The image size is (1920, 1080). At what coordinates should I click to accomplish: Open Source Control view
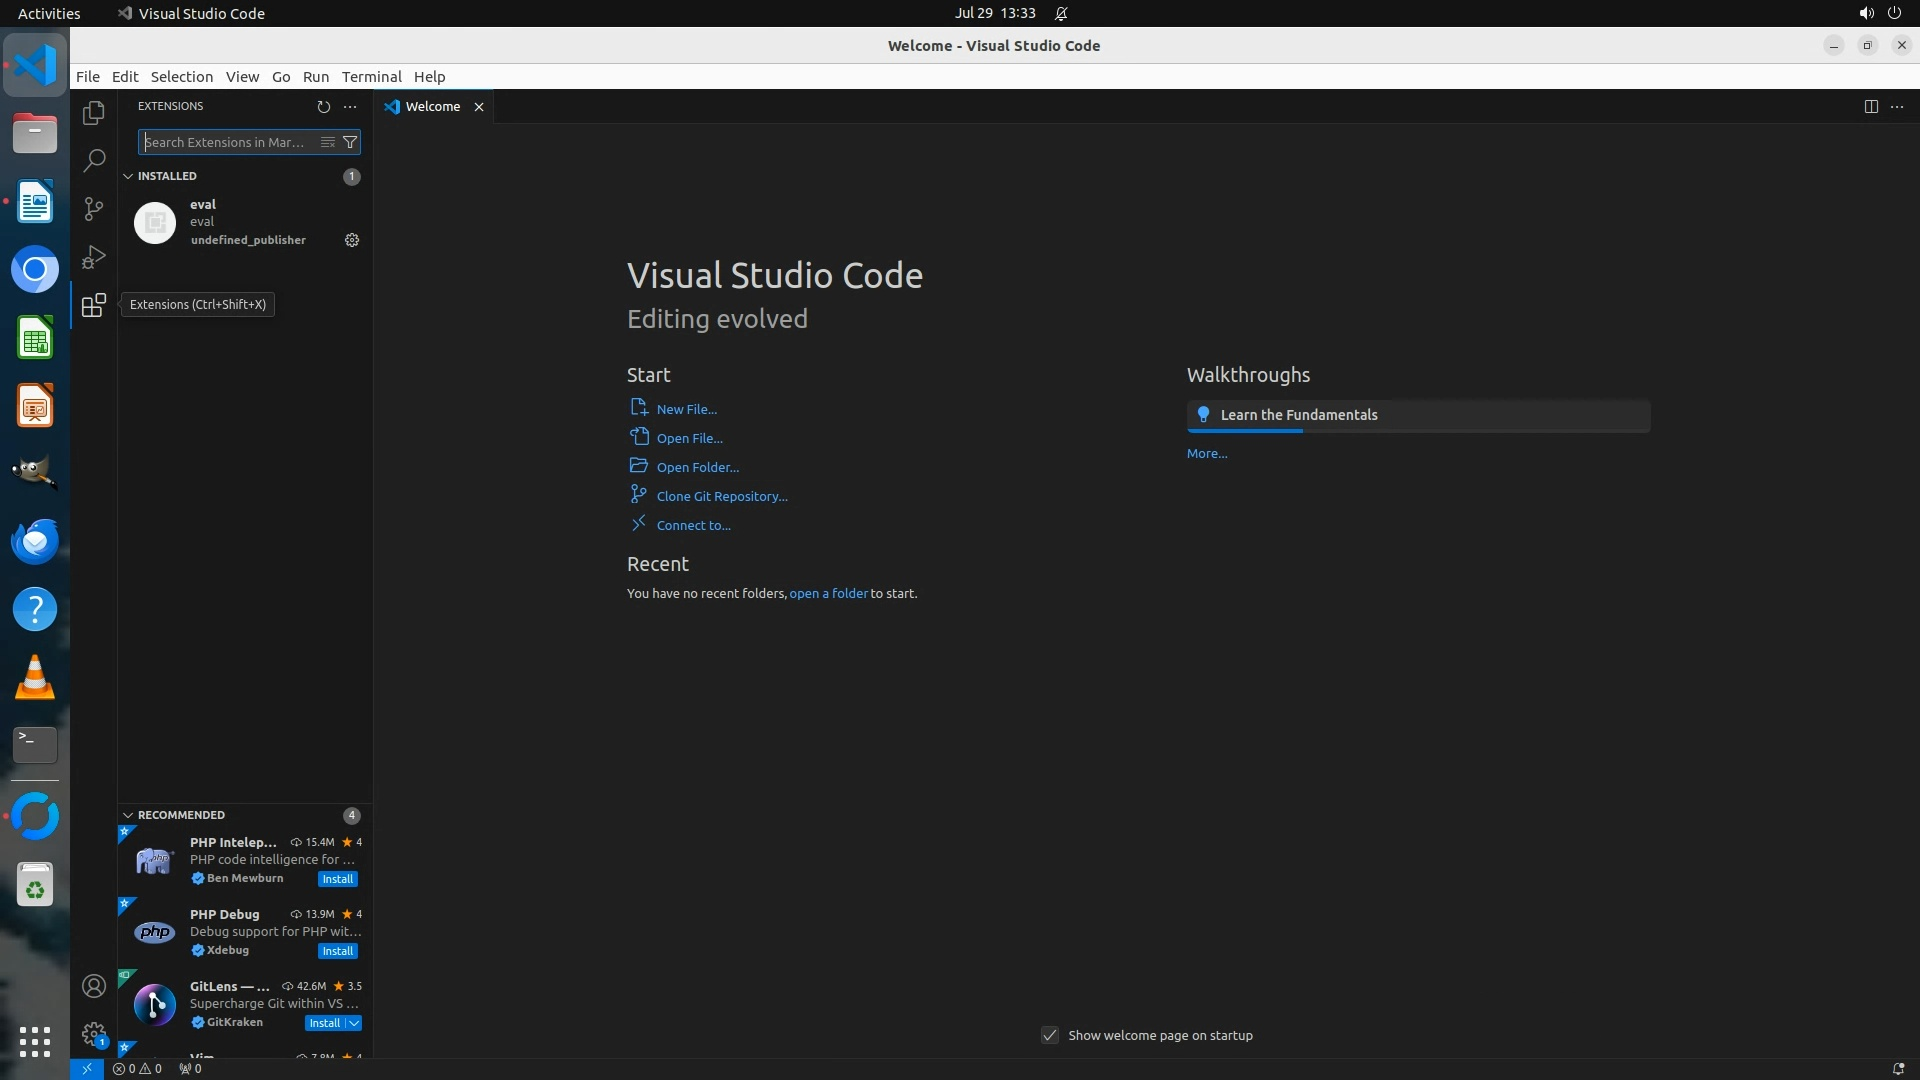click(x=93, y=208)
